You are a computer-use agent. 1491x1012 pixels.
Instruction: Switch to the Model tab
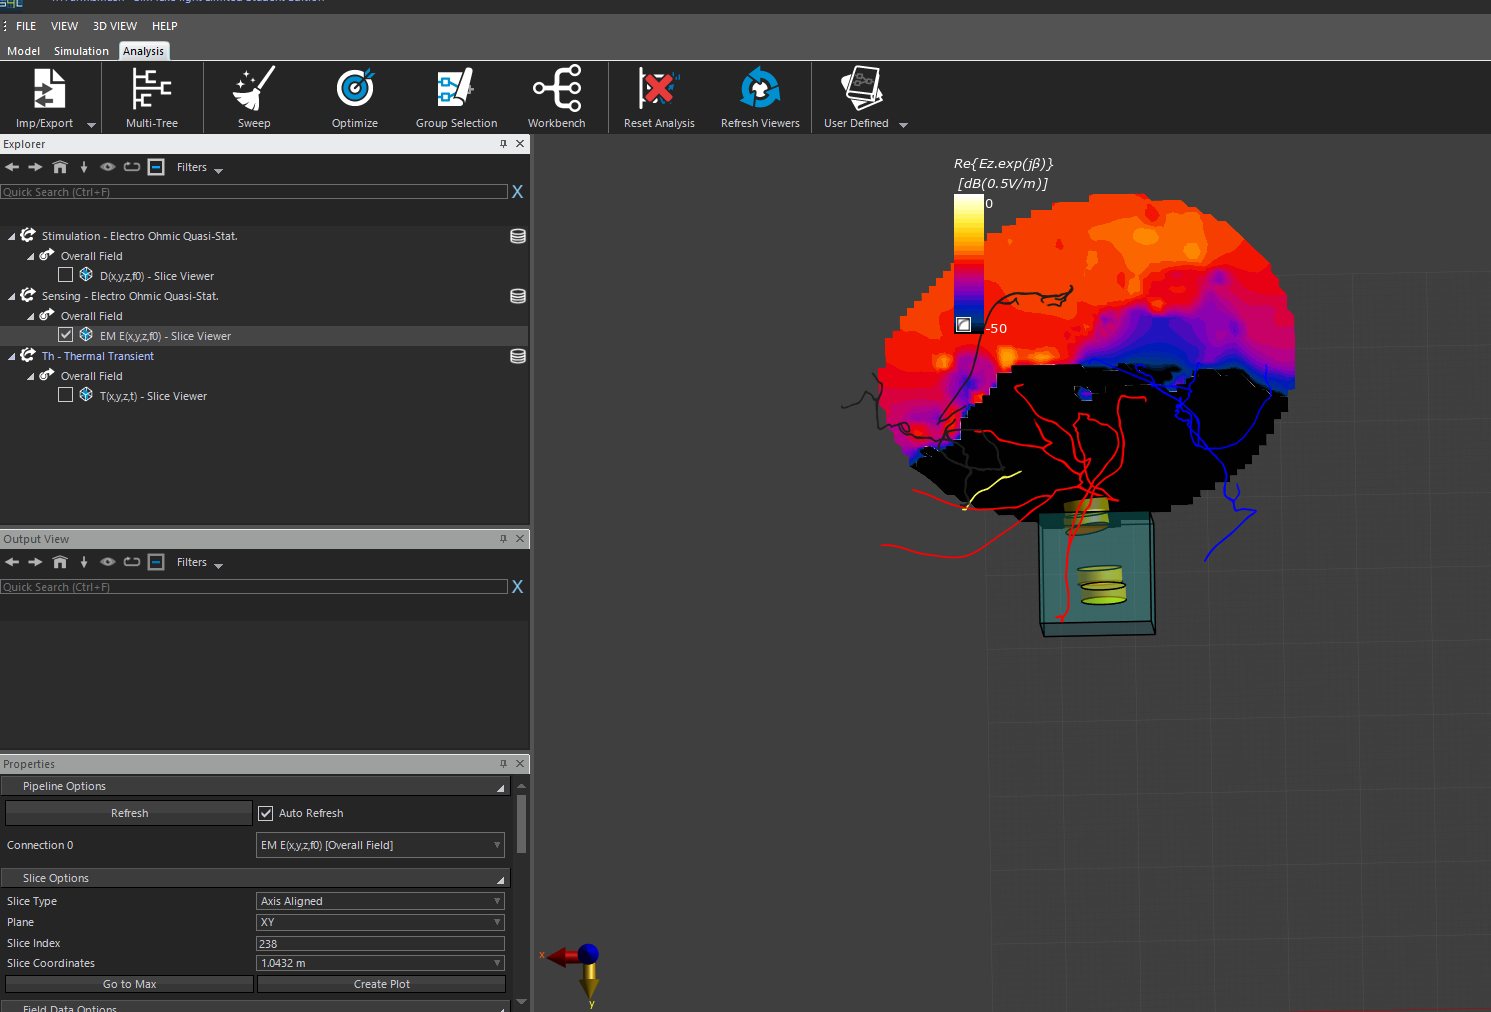23,51
